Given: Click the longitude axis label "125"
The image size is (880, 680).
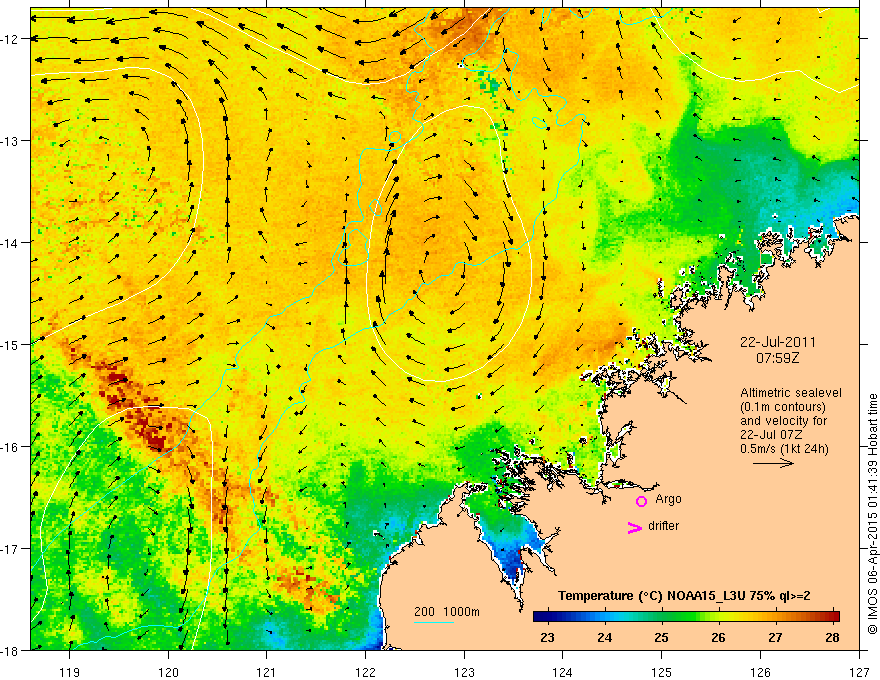Looking at the screenshot, I should pyautogui.click(x=662, y=671).
